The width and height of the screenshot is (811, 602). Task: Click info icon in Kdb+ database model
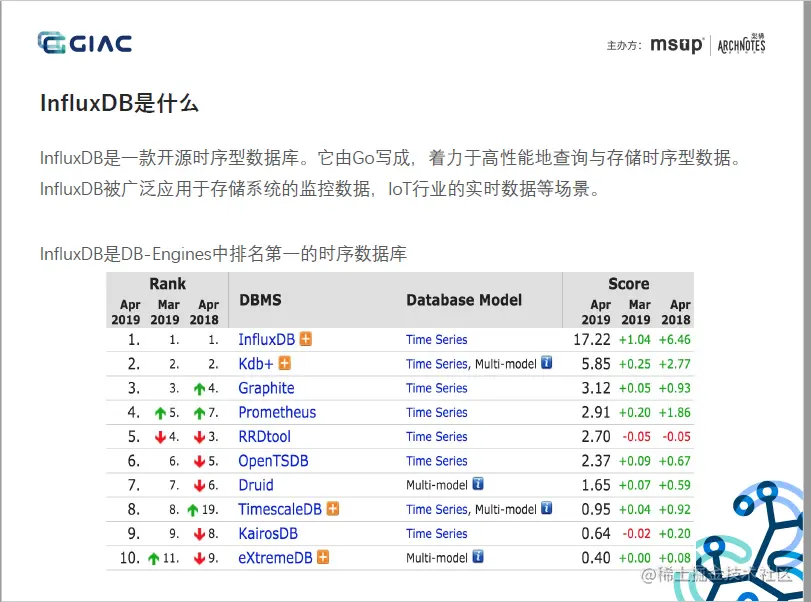[x=546, y=363]
